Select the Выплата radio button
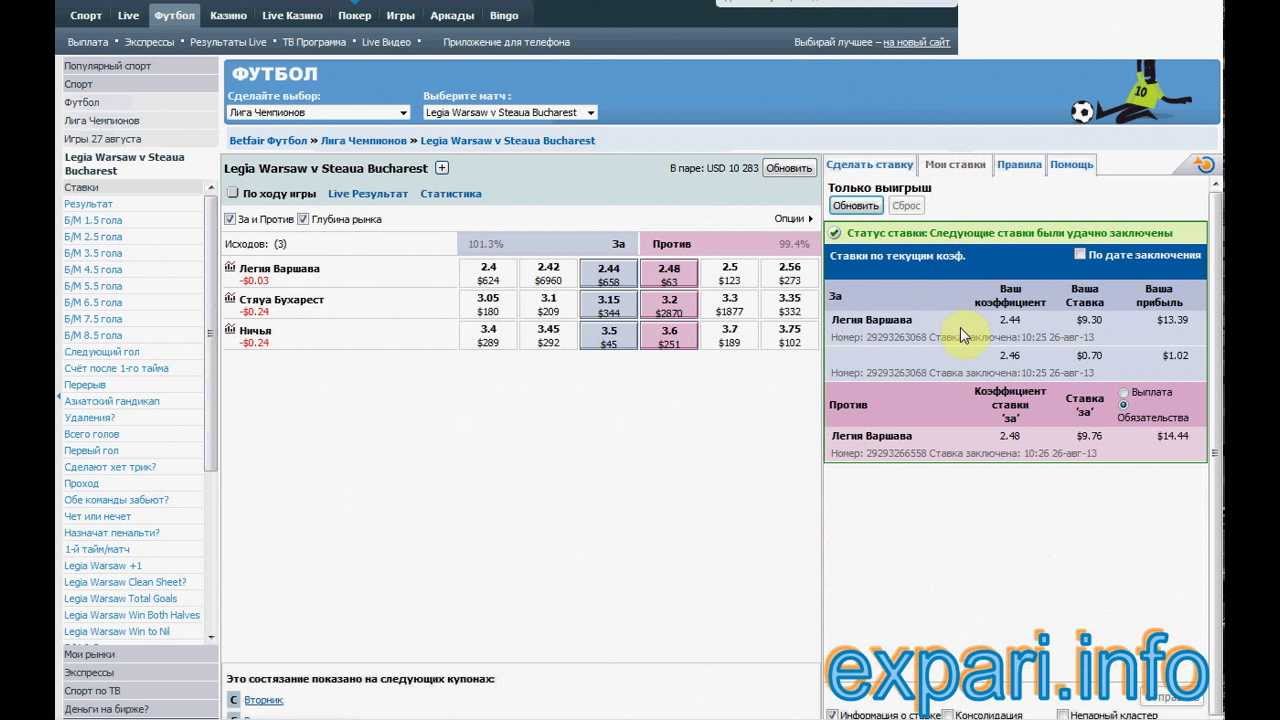 pyautogui.click(x=1123, y=393)
